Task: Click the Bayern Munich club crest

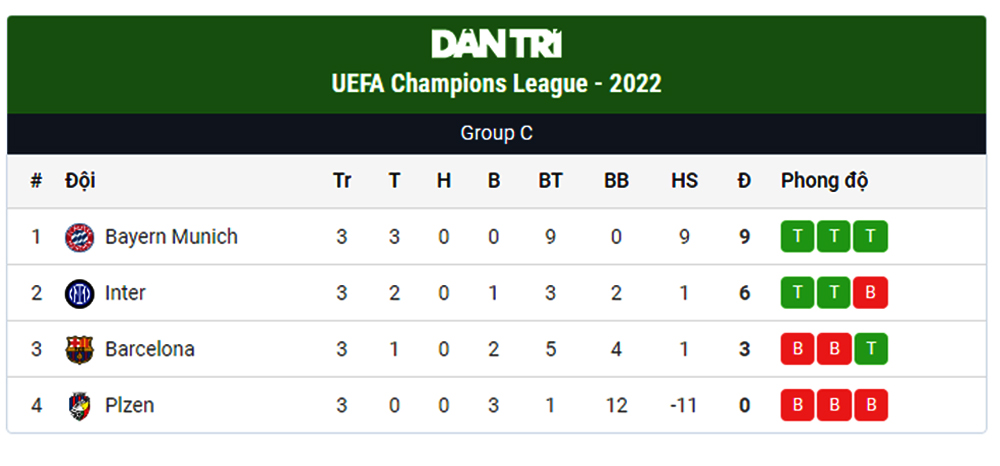Action: (80, 237)
